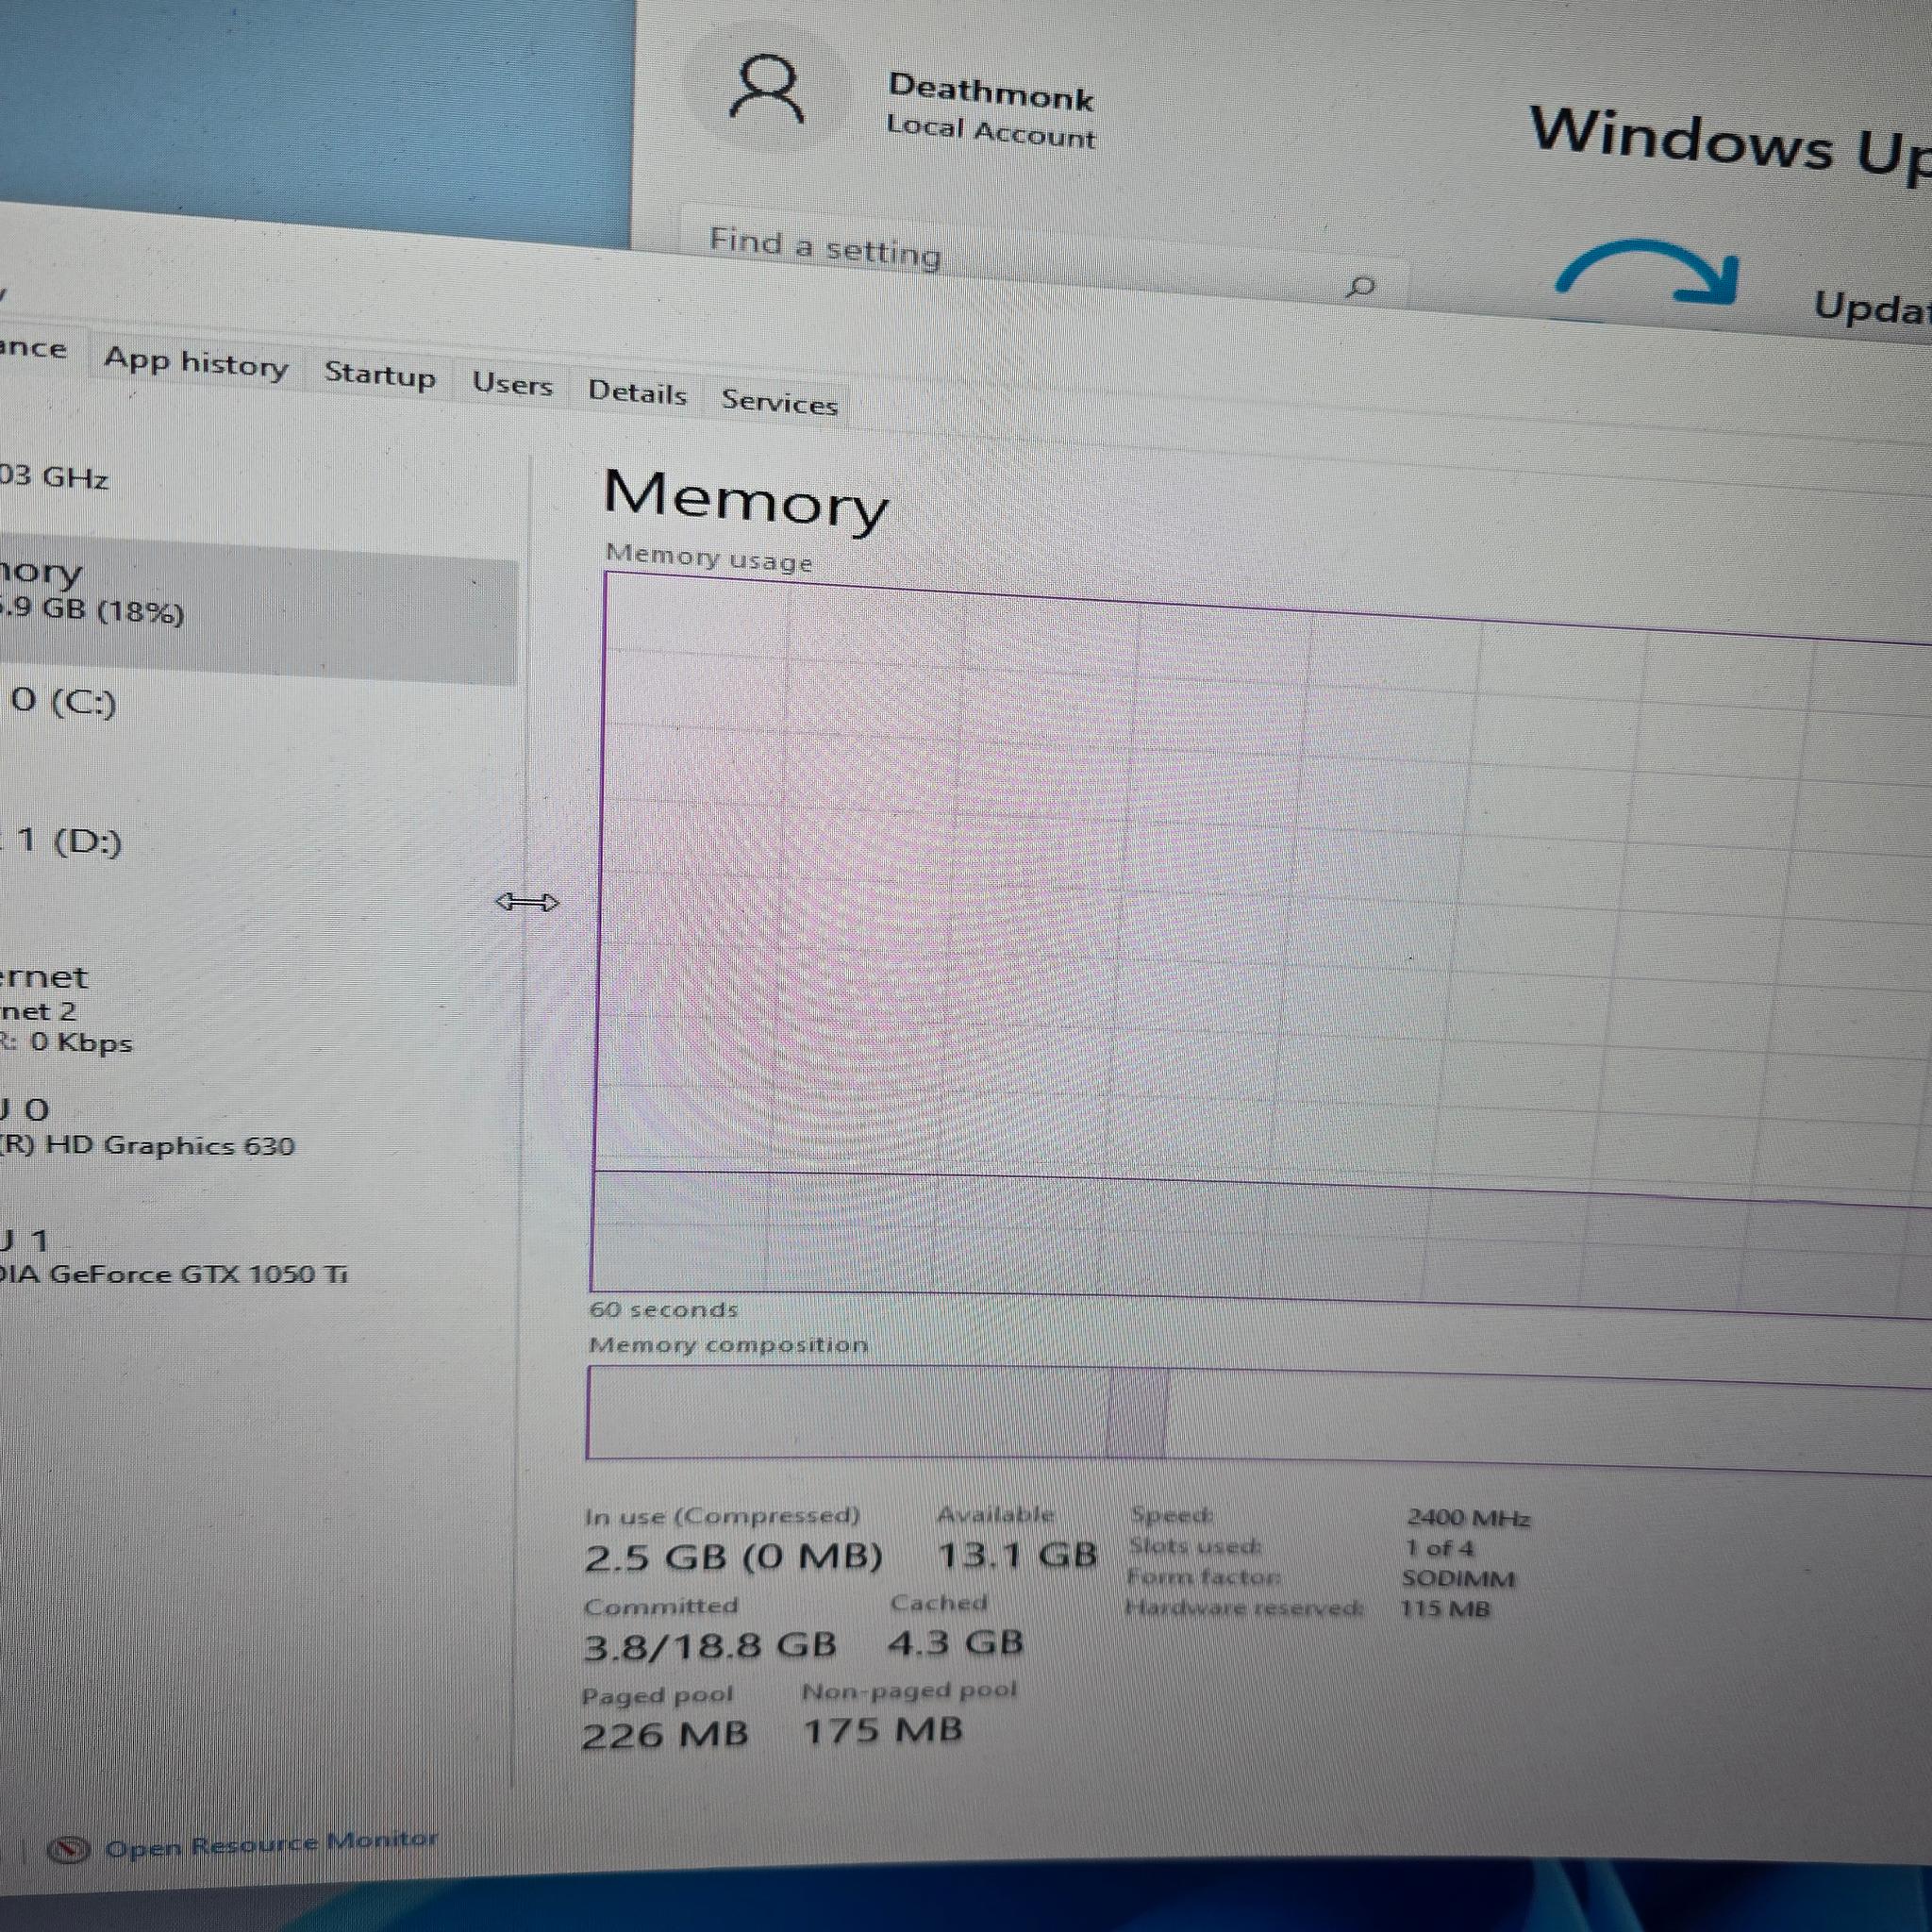Click the Committed 3.8/18.8 GB value
1932x1932 pixels.
point(709,1645)
